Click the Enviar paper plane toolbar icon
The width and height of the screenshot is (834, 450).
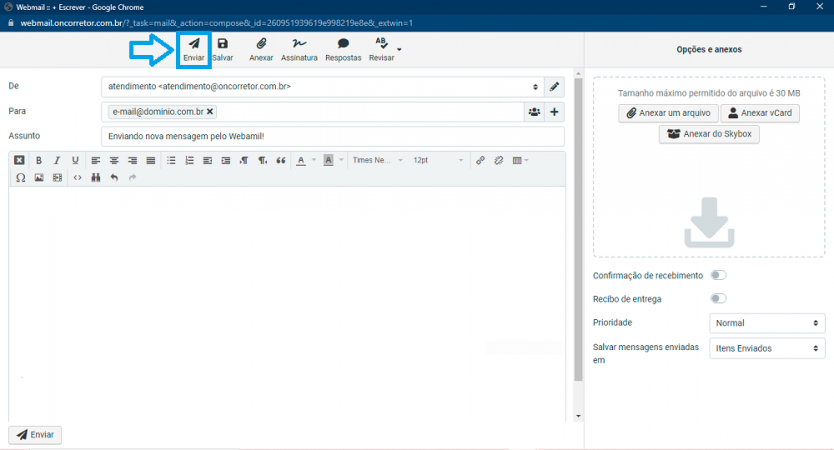[x=194, y=49]
